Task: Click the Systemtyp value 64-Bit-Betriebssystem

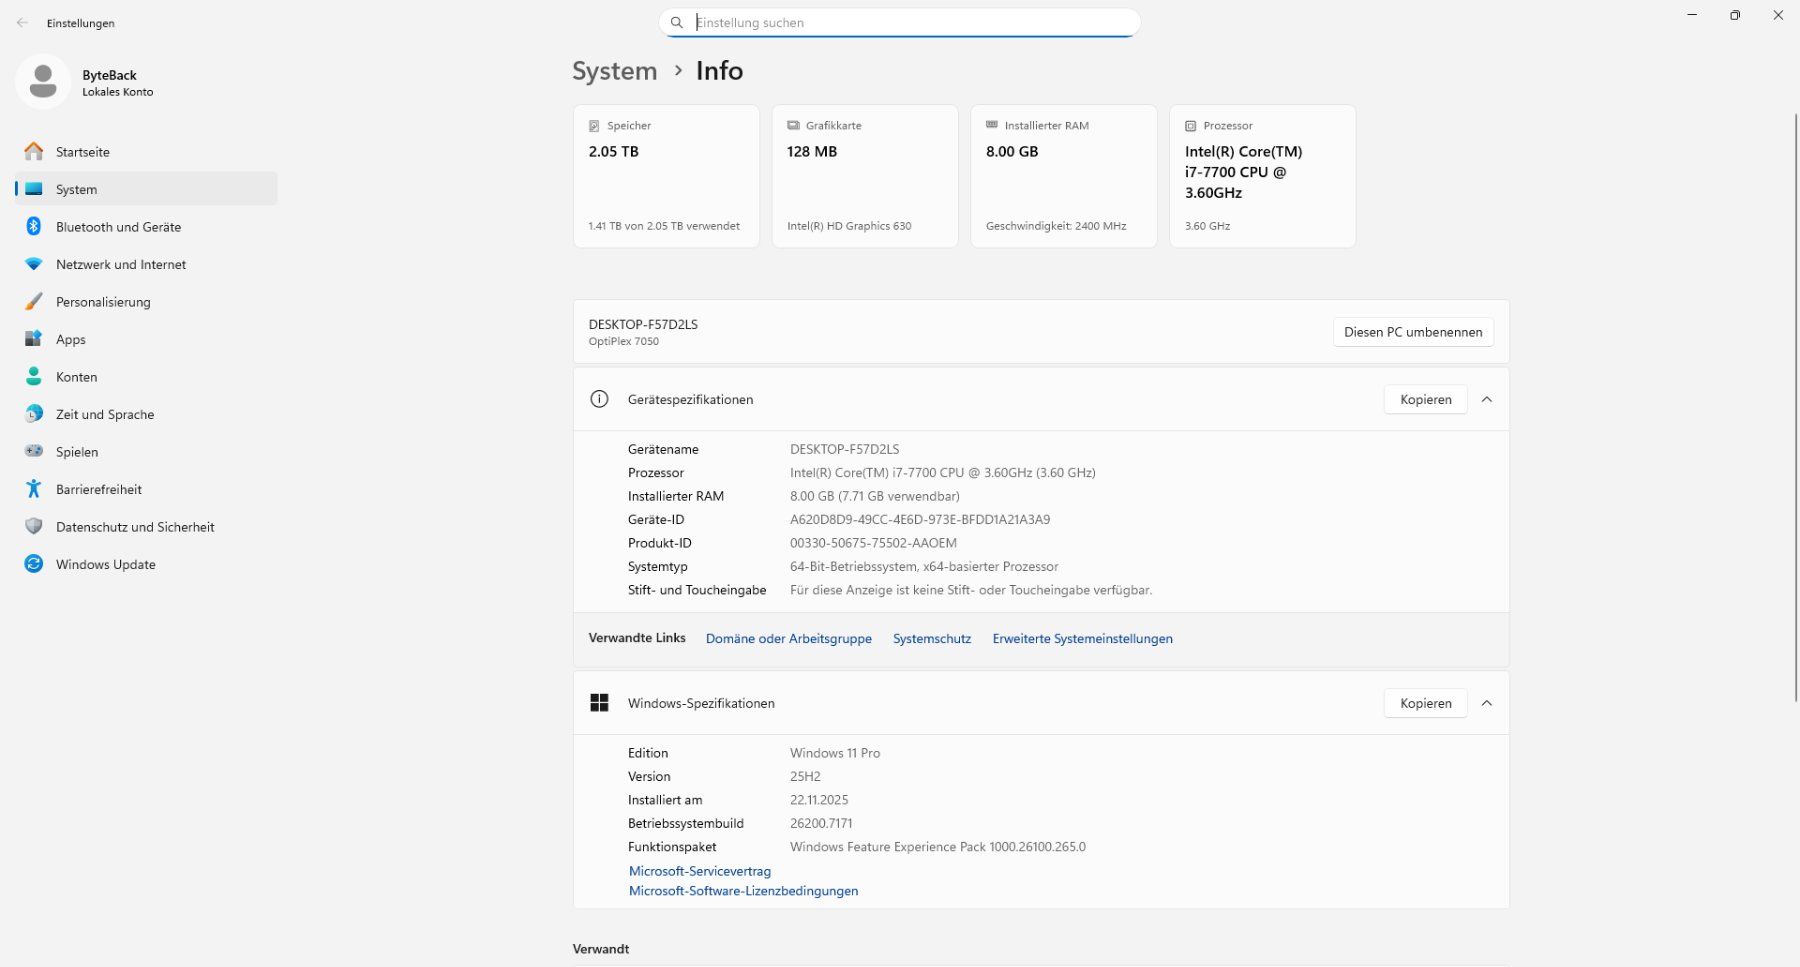Action: 924,567
